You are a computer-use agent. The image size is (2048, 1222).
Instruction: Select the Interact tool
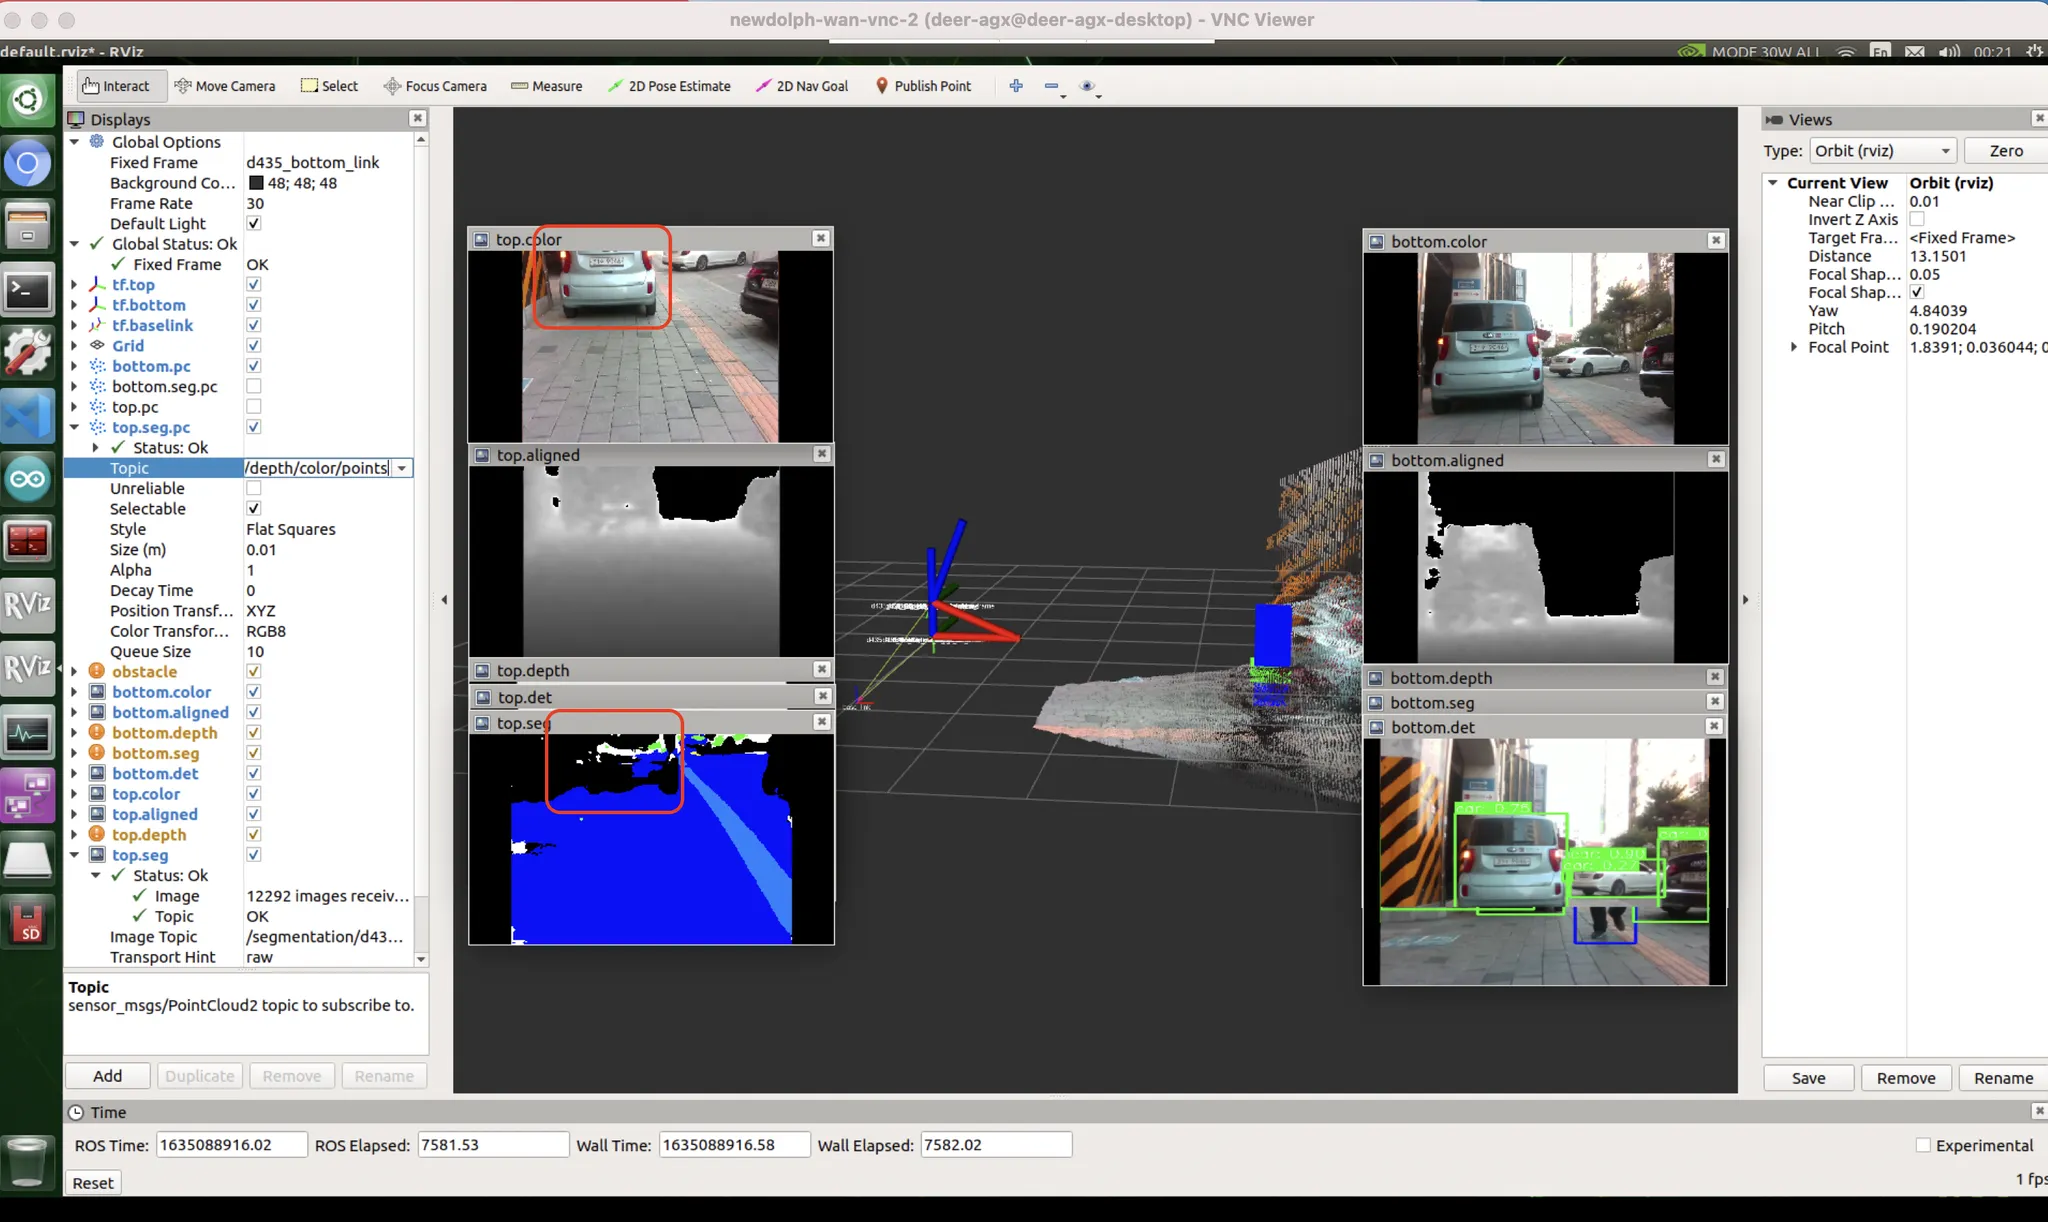116,86
